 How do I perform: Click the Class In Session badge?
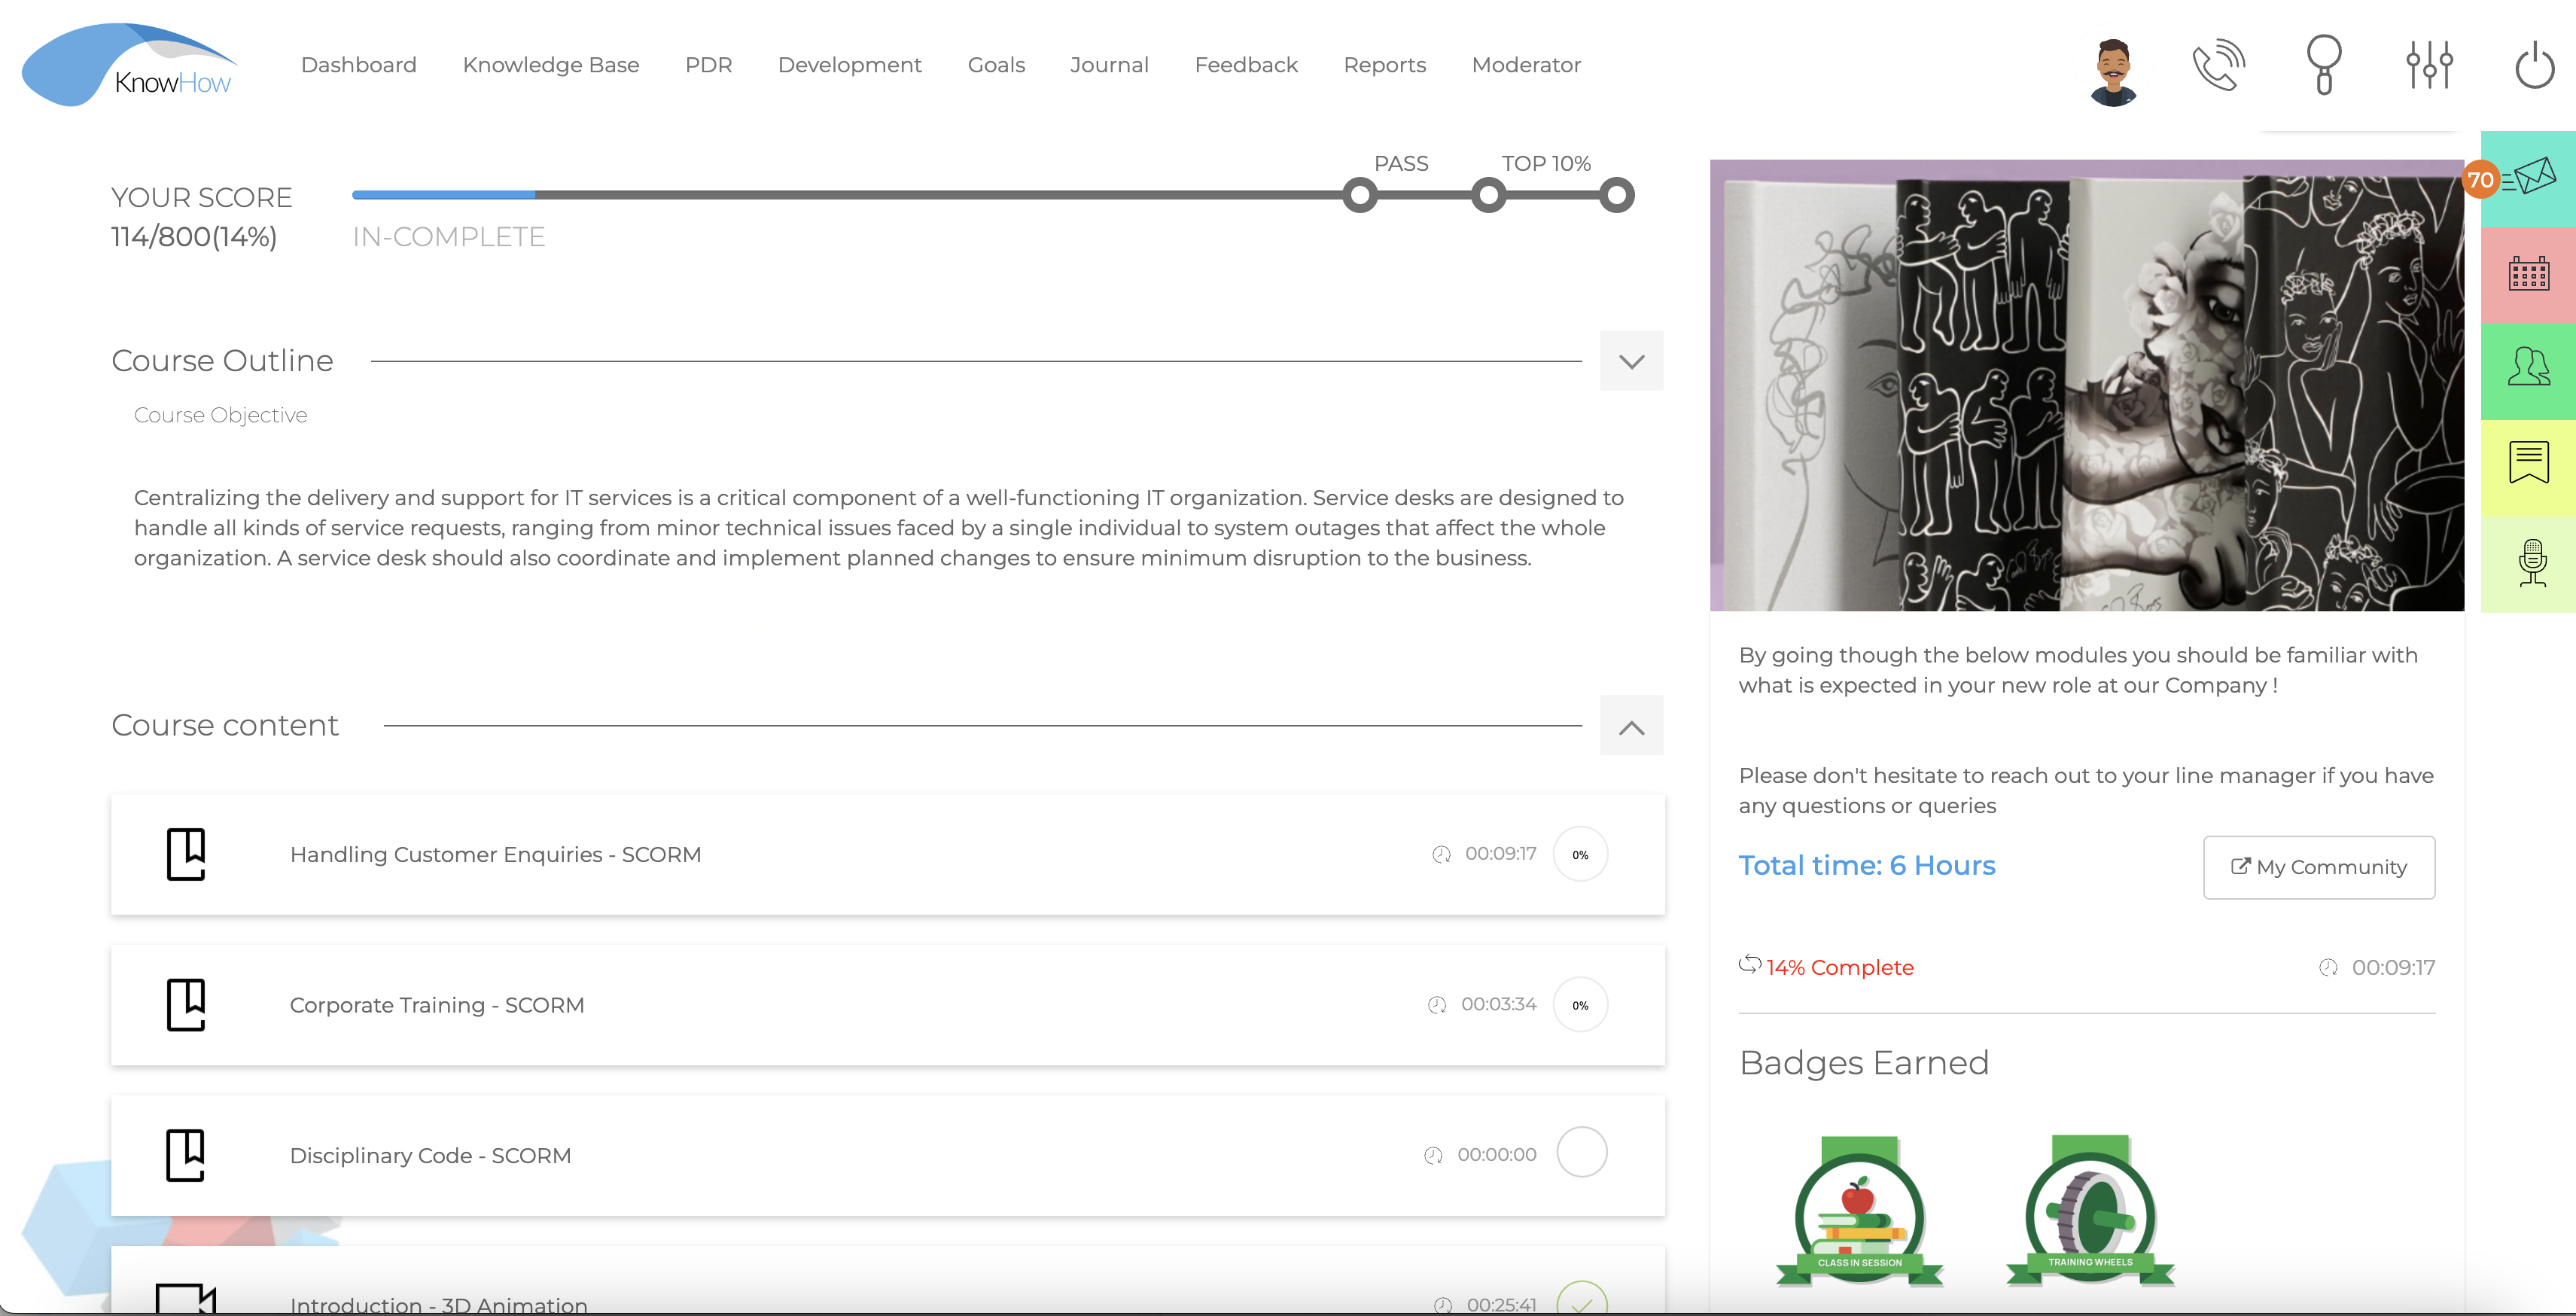coord(1859,1211)
